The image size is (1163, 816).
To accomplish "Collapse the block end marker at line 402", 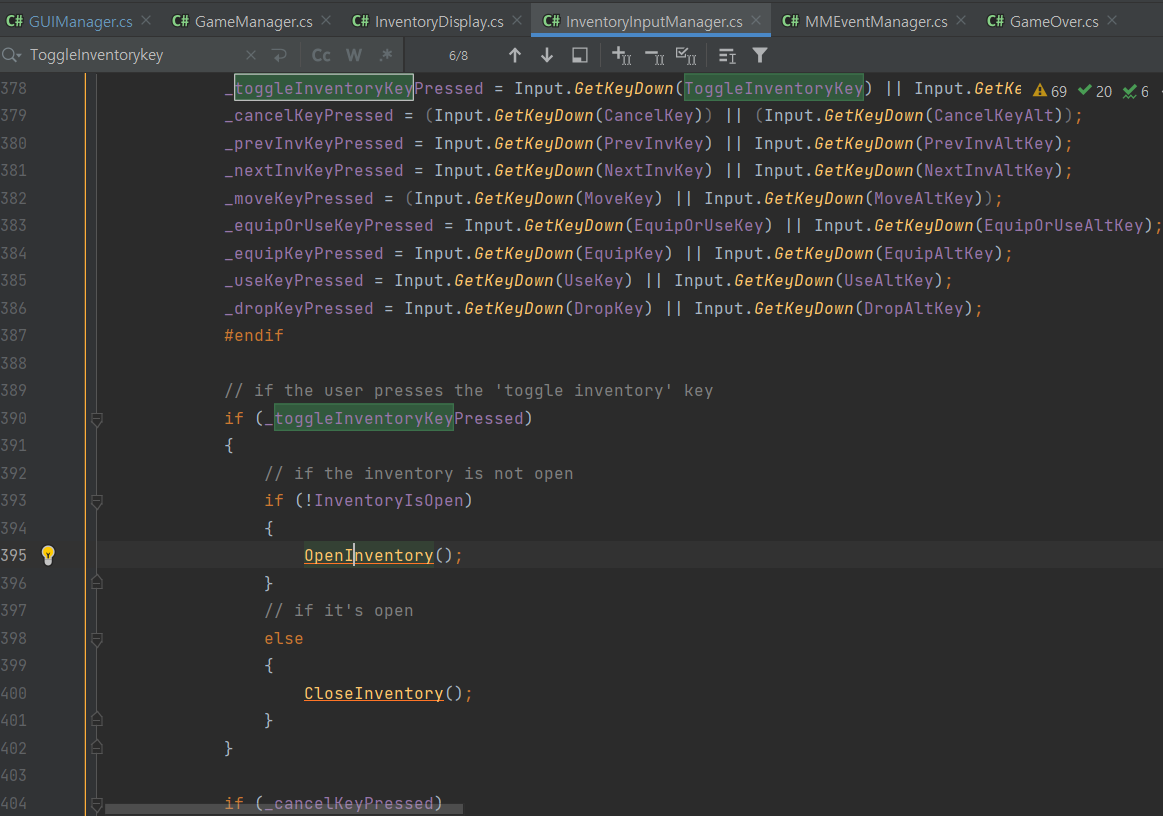I will pyautogui.click(x=96, y=748).
